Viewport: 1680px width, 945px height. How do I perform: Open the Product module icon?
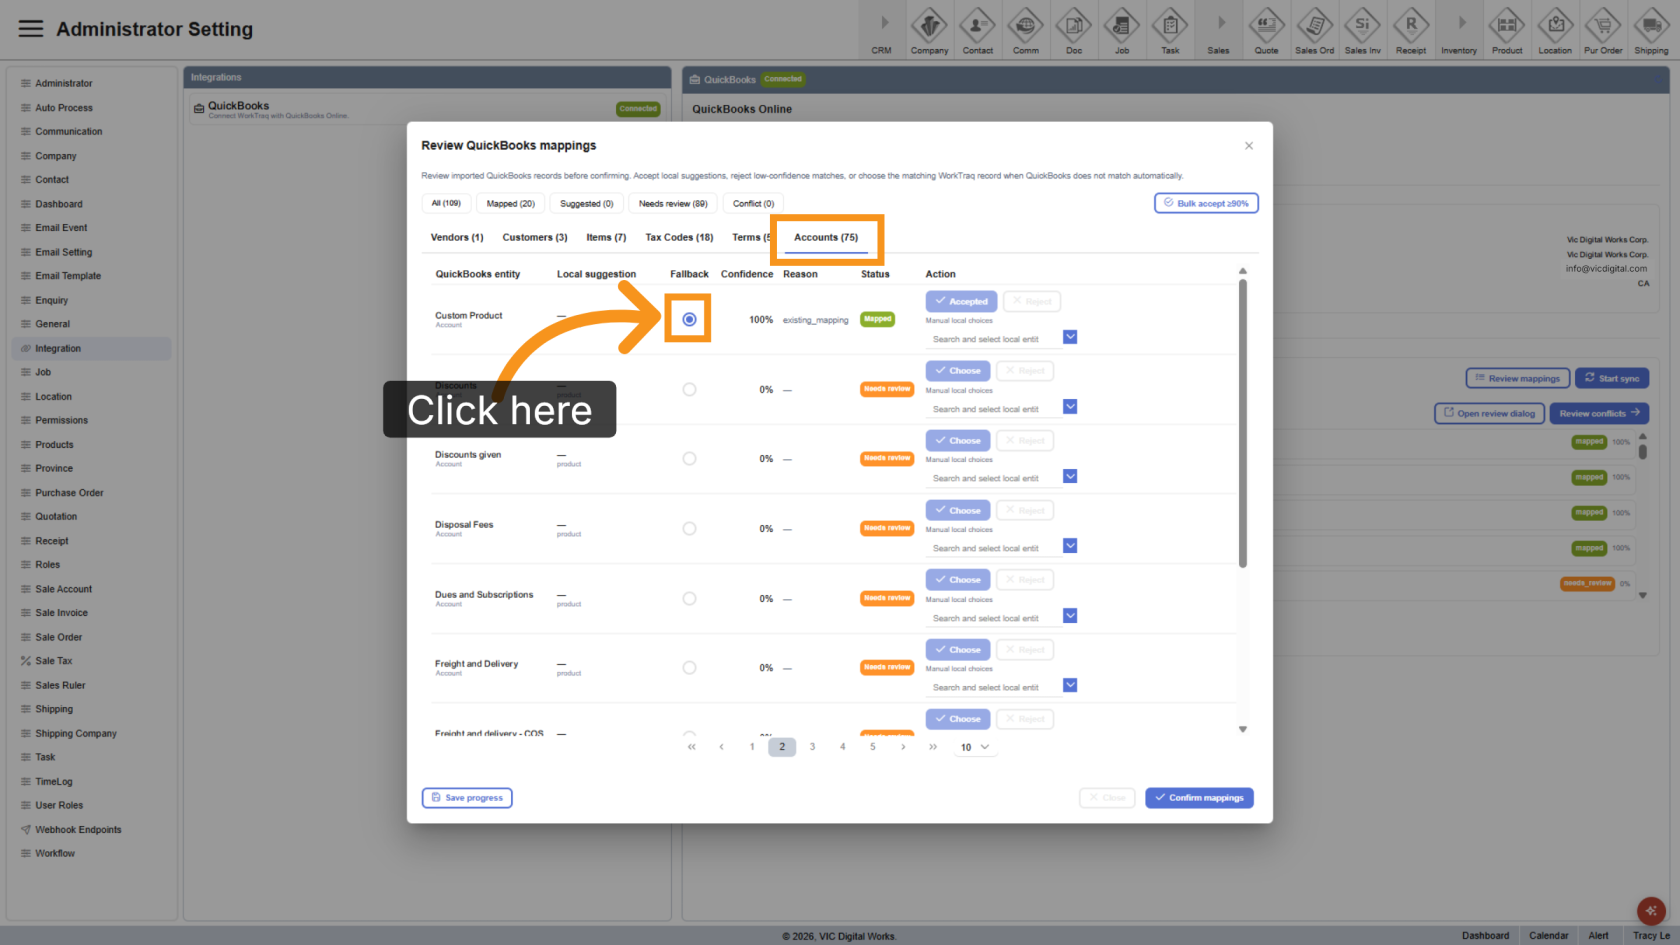click(1507, 30)
